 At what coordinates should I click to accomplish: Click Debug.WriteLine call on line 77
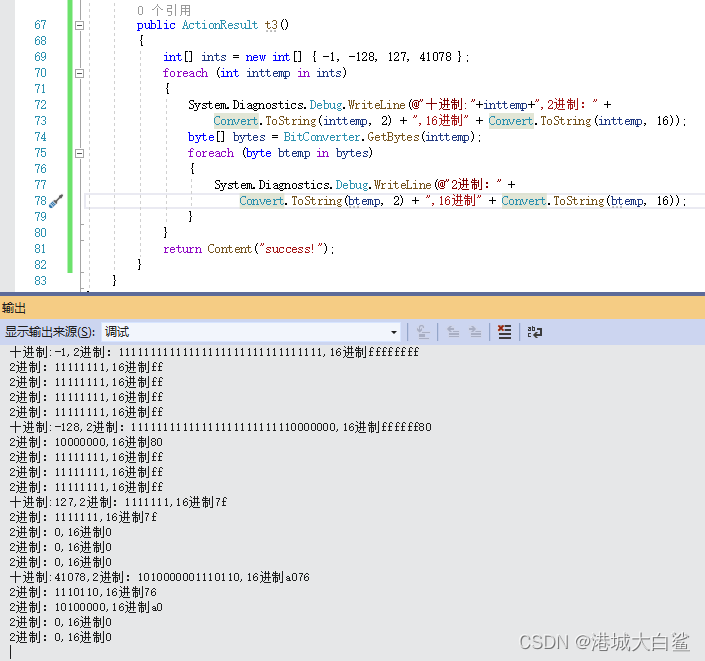384,185
